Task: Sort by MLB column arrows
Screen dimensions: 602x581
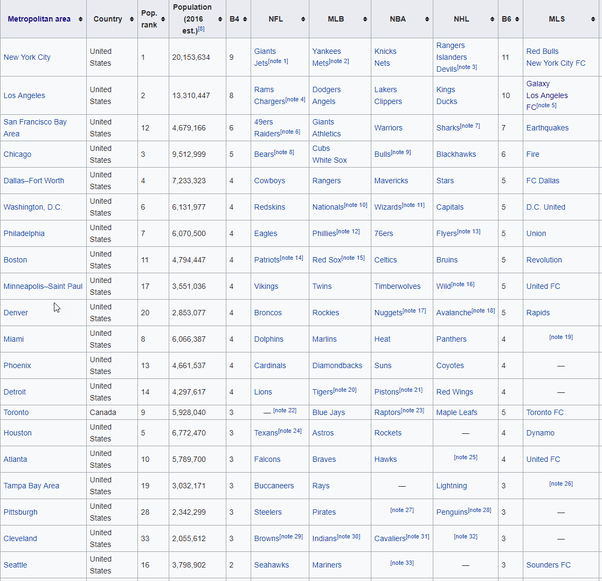Action: point(365,19)
